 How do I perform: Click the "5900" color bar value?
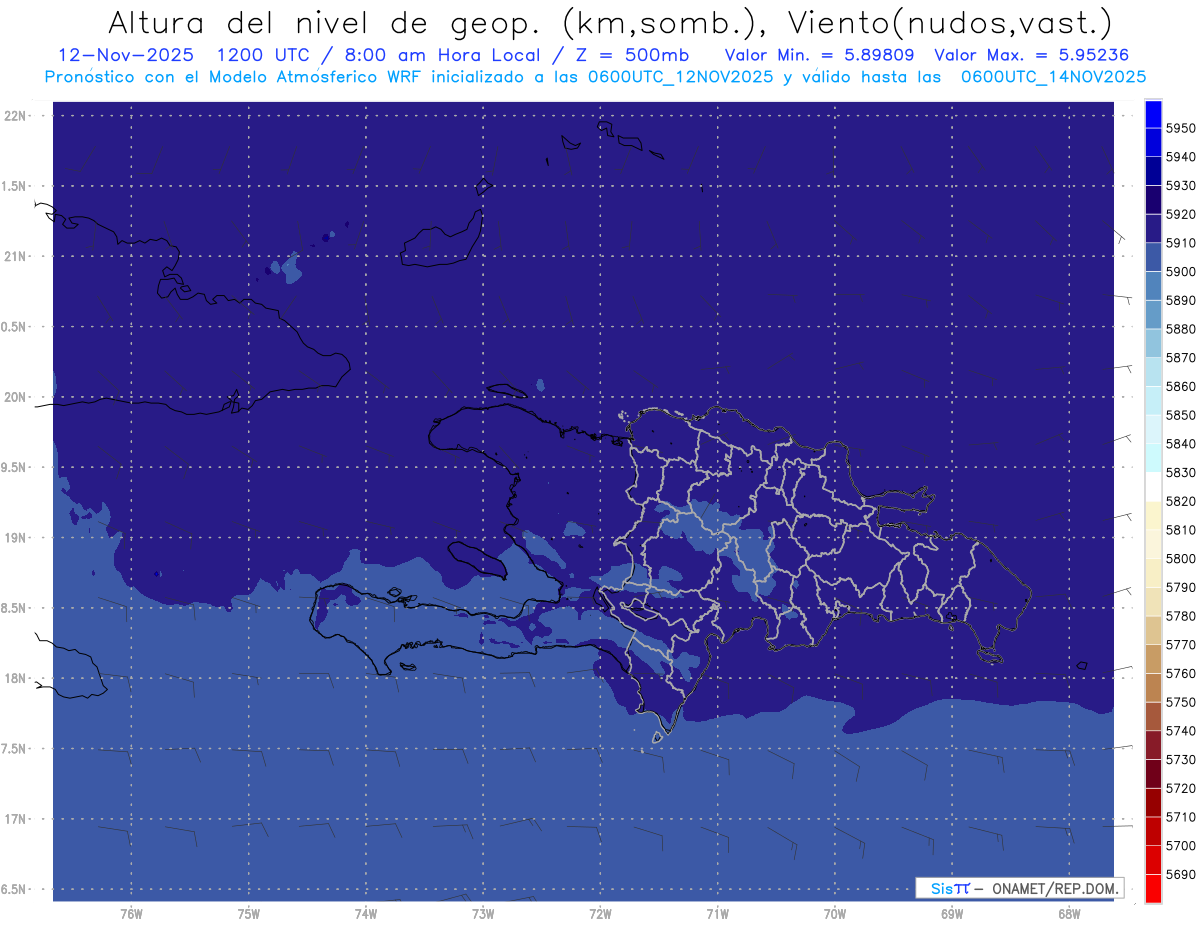pyautogui.click(x=1181, y=271)
